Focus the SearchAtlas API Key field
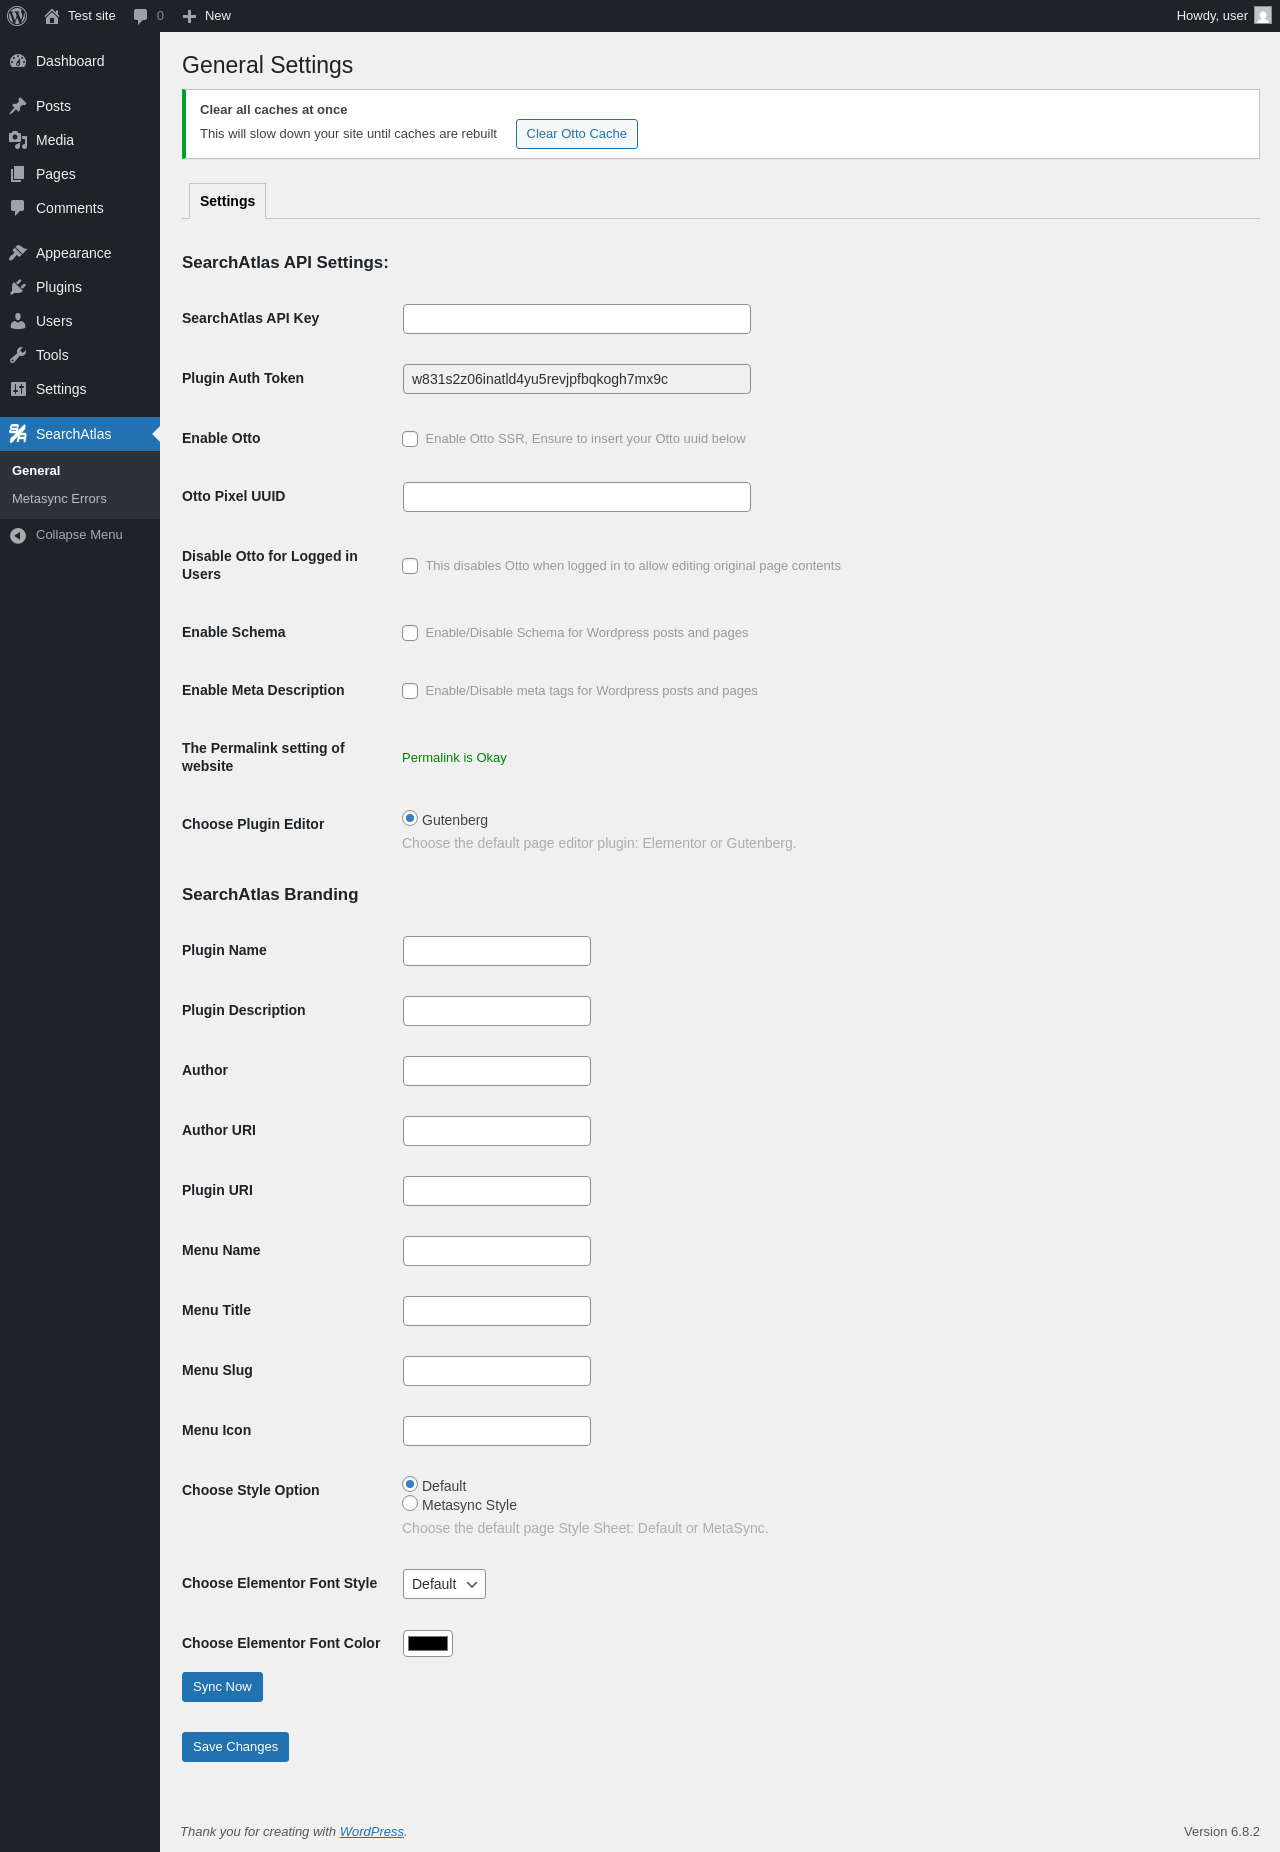Screen dimensions: 1280x1852 577,319
